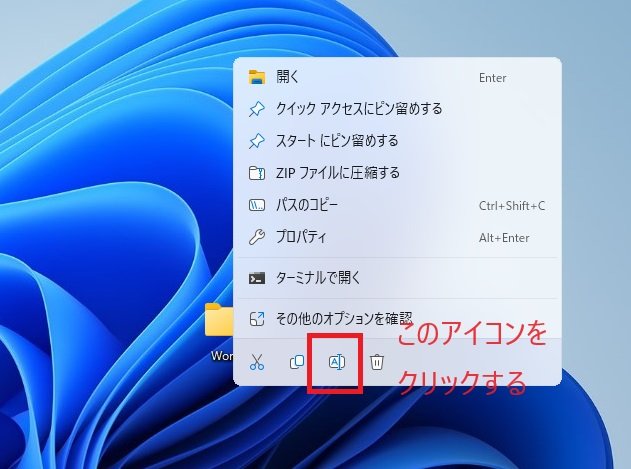631x469 pixels.
Task: Select ZIP ファイルに圧縮する
Action: pyautogui.click(x=397, y=173)
